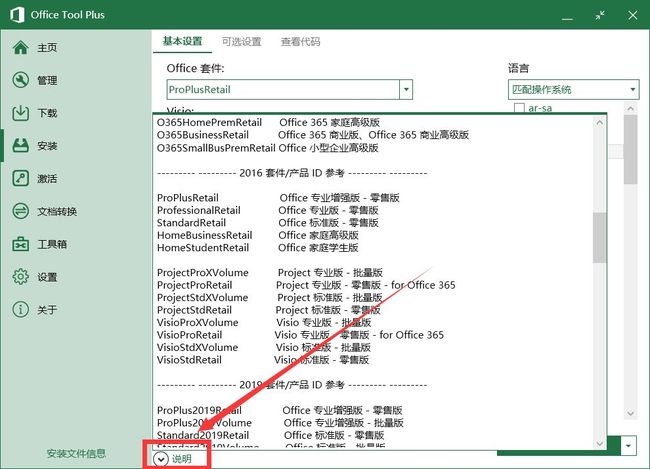Open the dropdown arrow beside green button

pyautogui.click(x=628, y=446)
